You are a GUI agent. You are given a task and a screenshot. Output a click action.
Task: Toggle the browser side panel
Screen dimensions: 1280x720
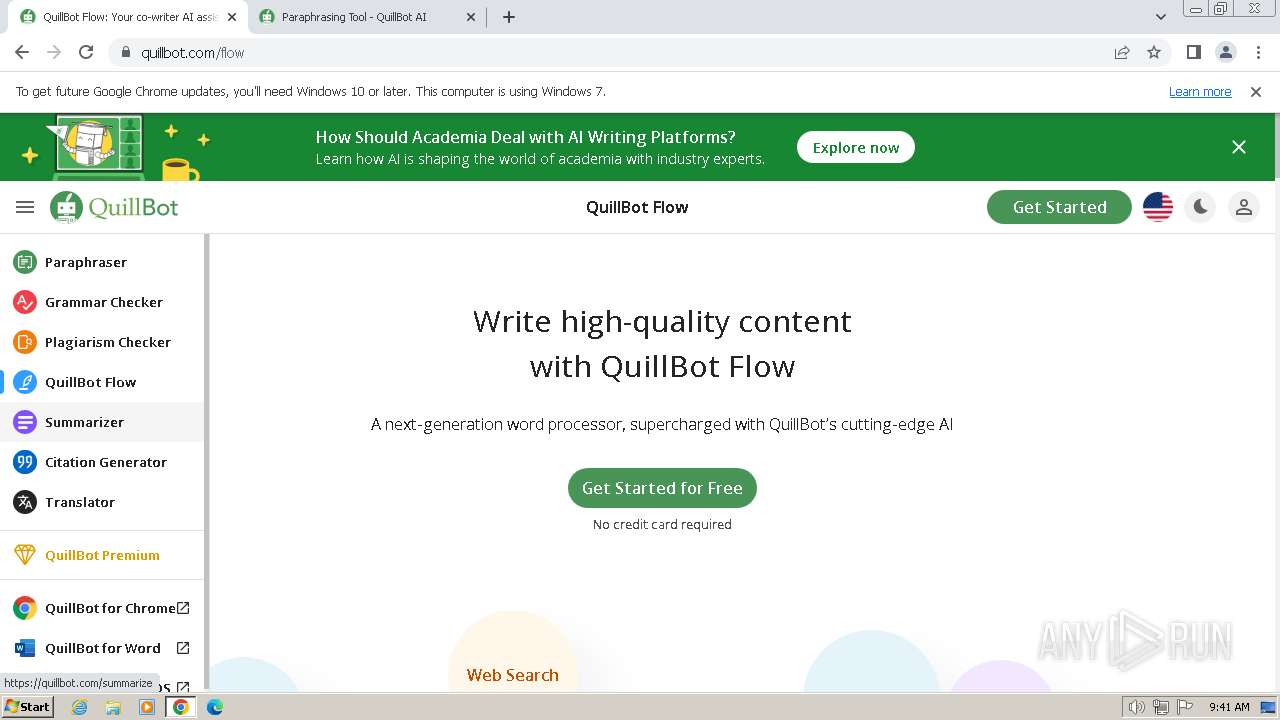pyautogui.click(x=1194, y=53)
